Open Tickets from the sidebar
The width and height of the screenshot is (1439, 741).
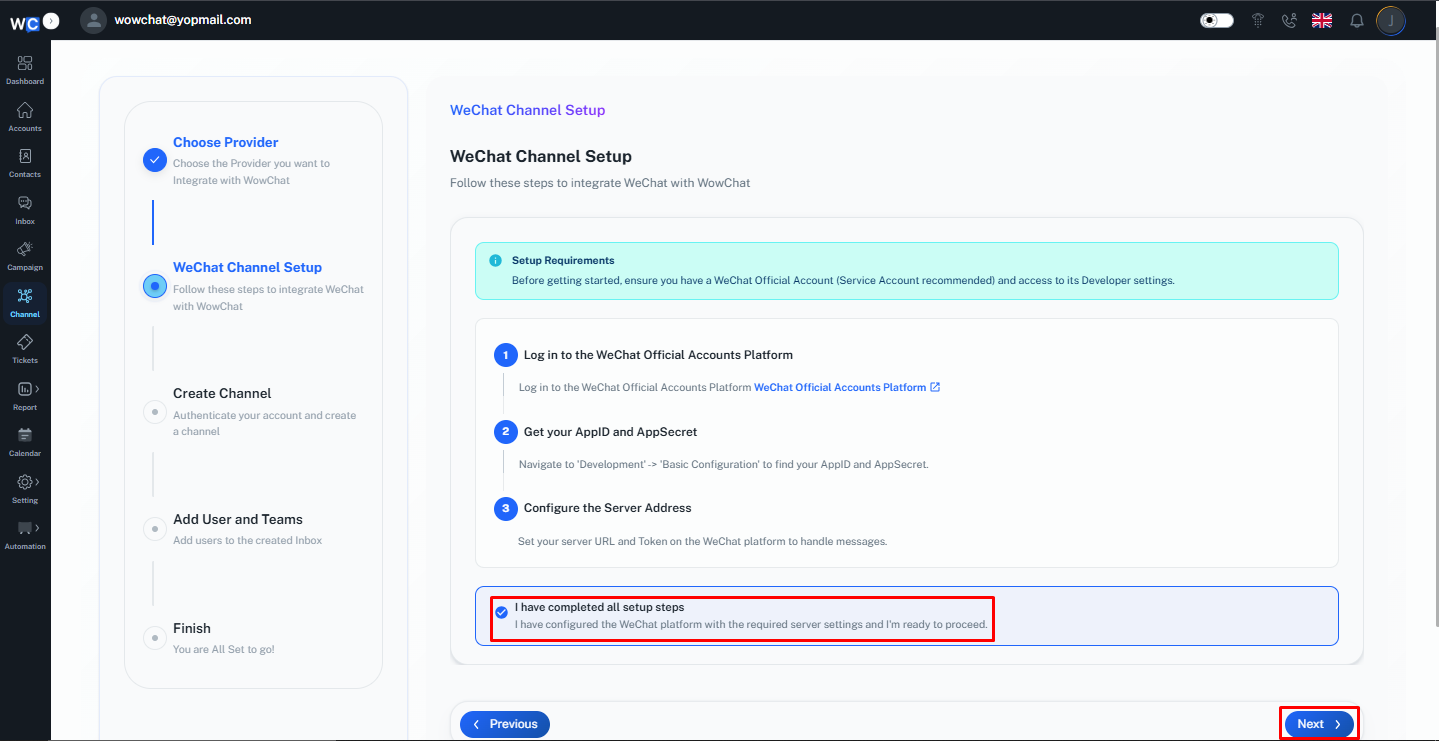(x=25, y=349)
